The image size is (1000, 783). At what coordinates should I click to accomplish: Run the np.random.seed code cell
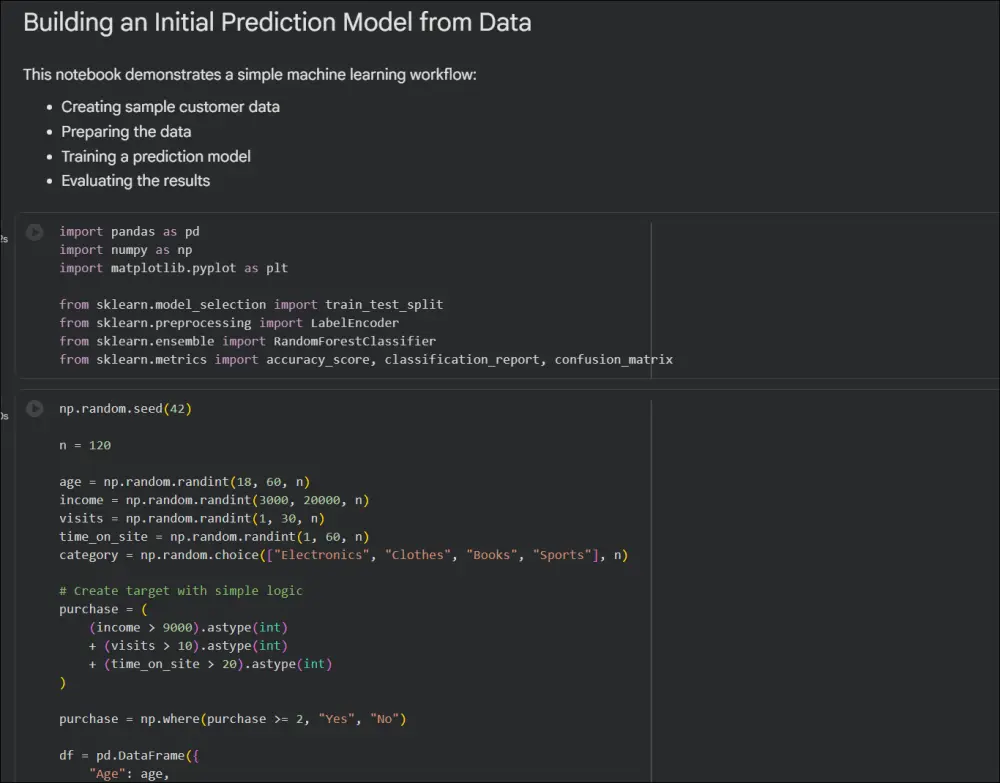click(34, 409)
